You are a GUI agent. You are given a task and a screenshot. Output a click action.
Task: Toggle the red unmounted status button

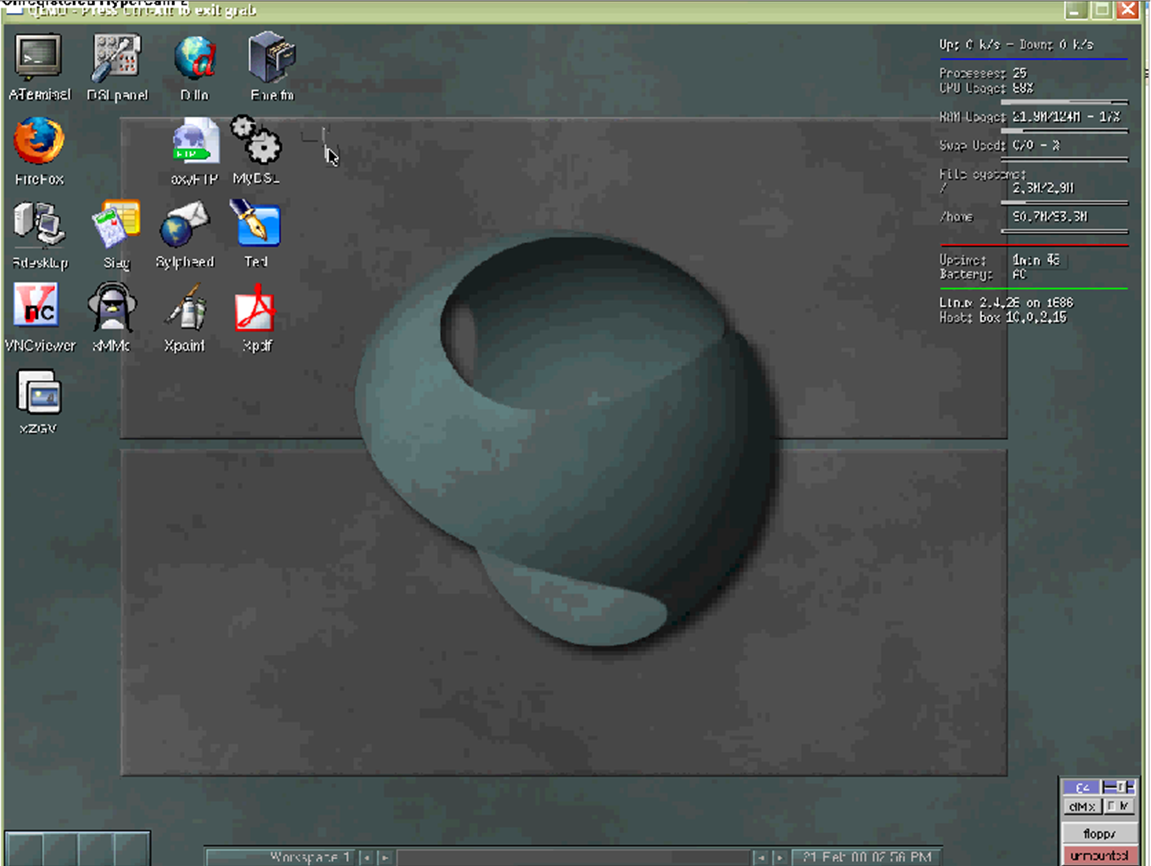coord(1099,856)
